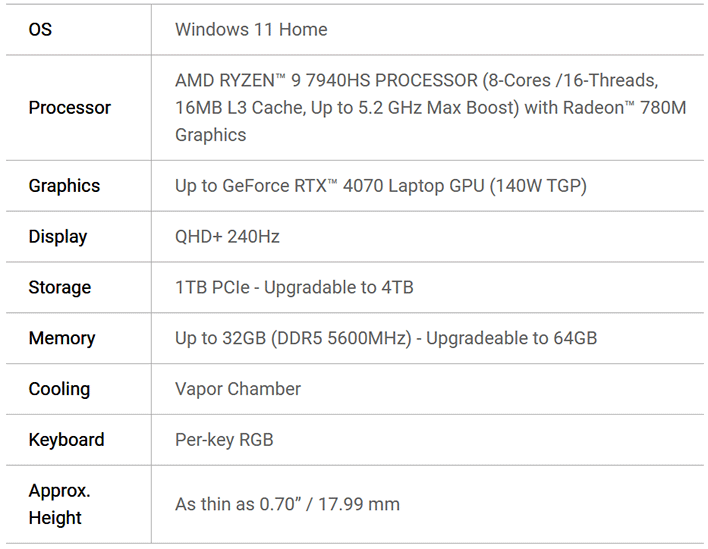Screen dimensions: 708x549
Task: Select the 0.70 inch / 17.99 mm thickness value
Action: tap(330, 504)
